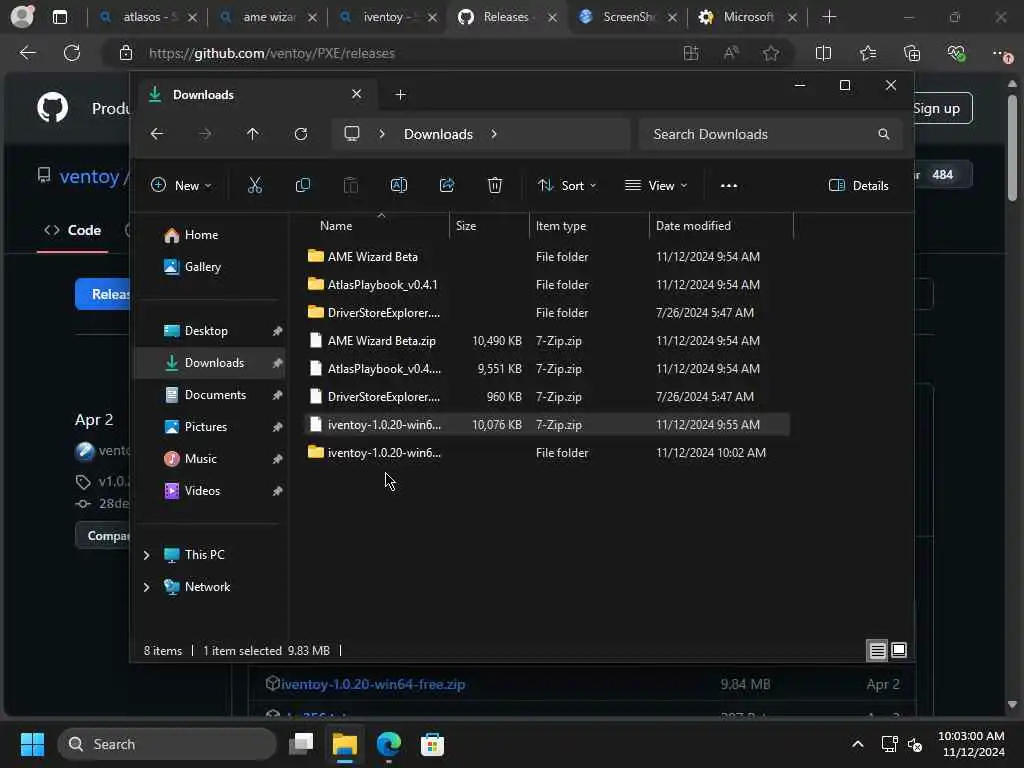Go up one folder level in Explorer
The image size is (1024, 768).
coord(253,134)
